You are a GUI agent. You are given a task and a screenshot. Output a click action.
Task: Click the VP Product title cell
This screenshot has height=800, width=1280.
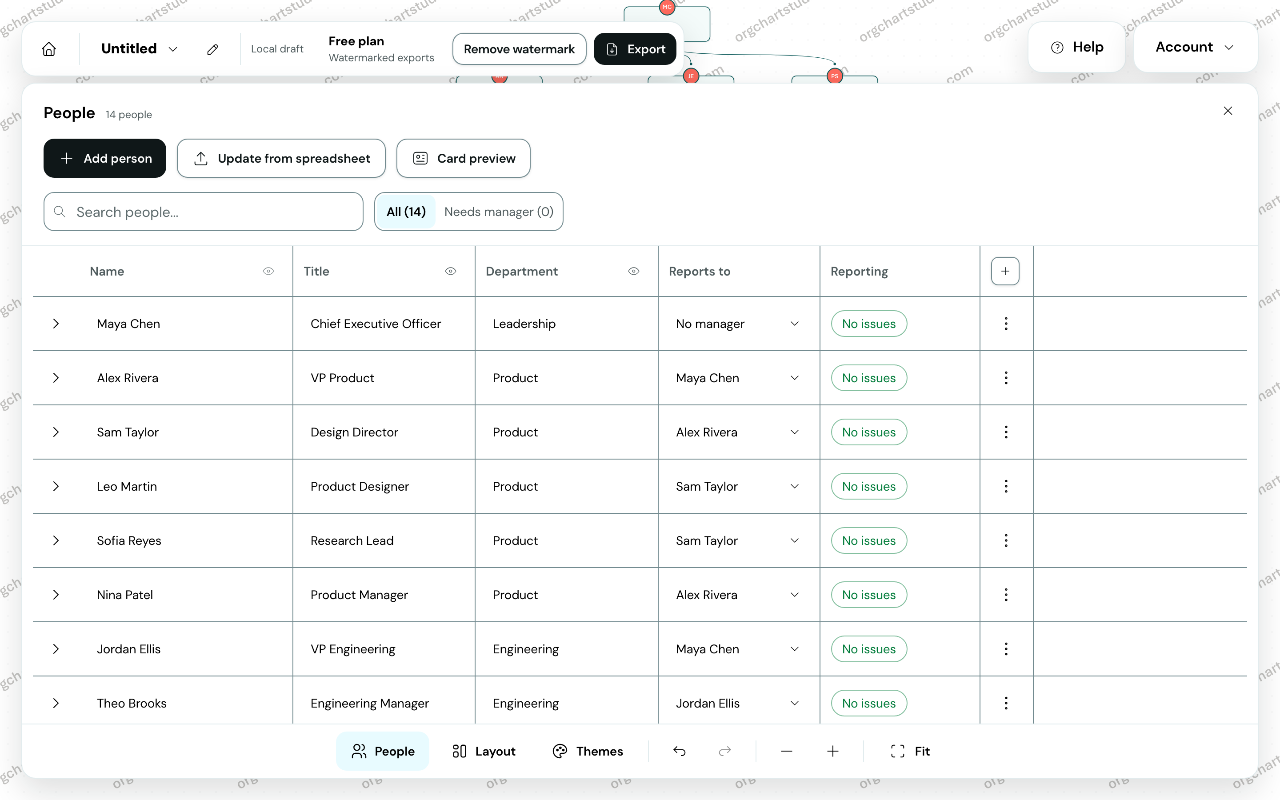pyautogui.click(x=384, y=378)
